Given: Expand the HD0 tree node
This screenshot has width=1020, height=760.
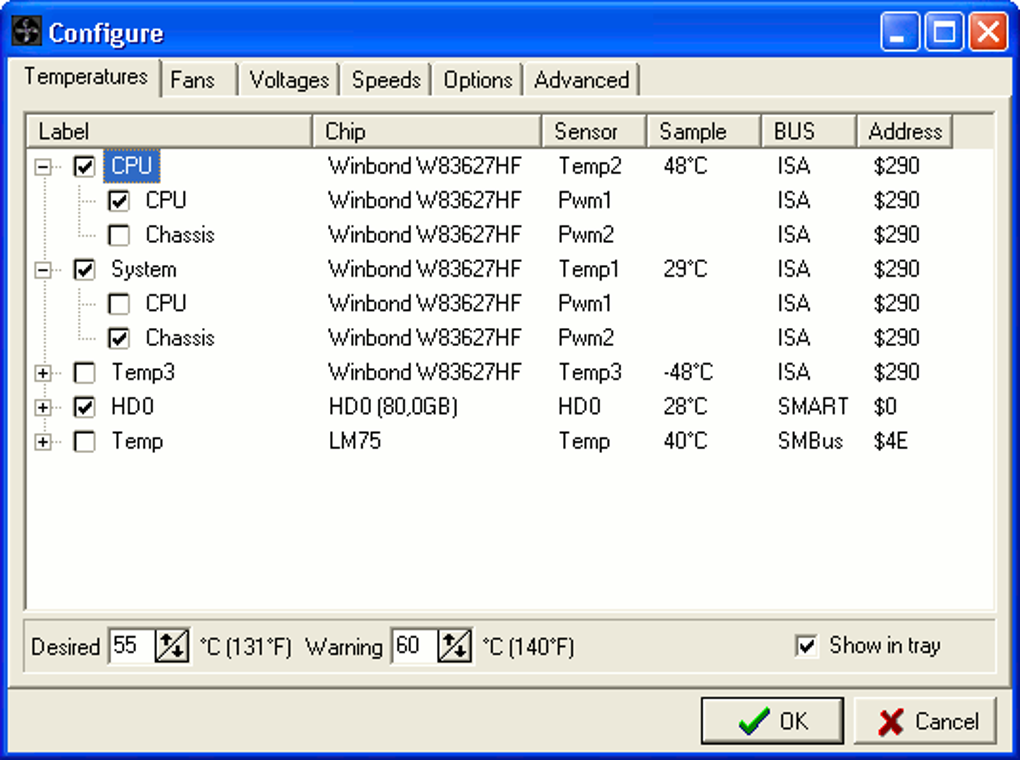Looking at the screenshot, I should 43,407.
